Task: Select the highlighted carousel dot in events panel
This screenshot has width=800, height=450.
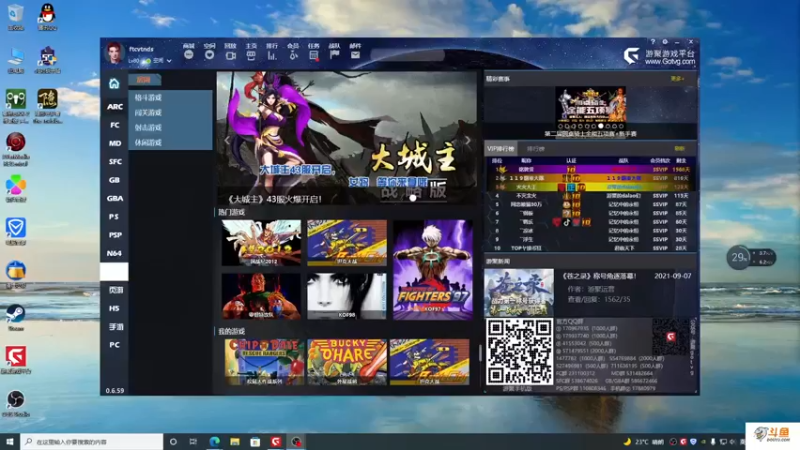Action: (601, 126)
